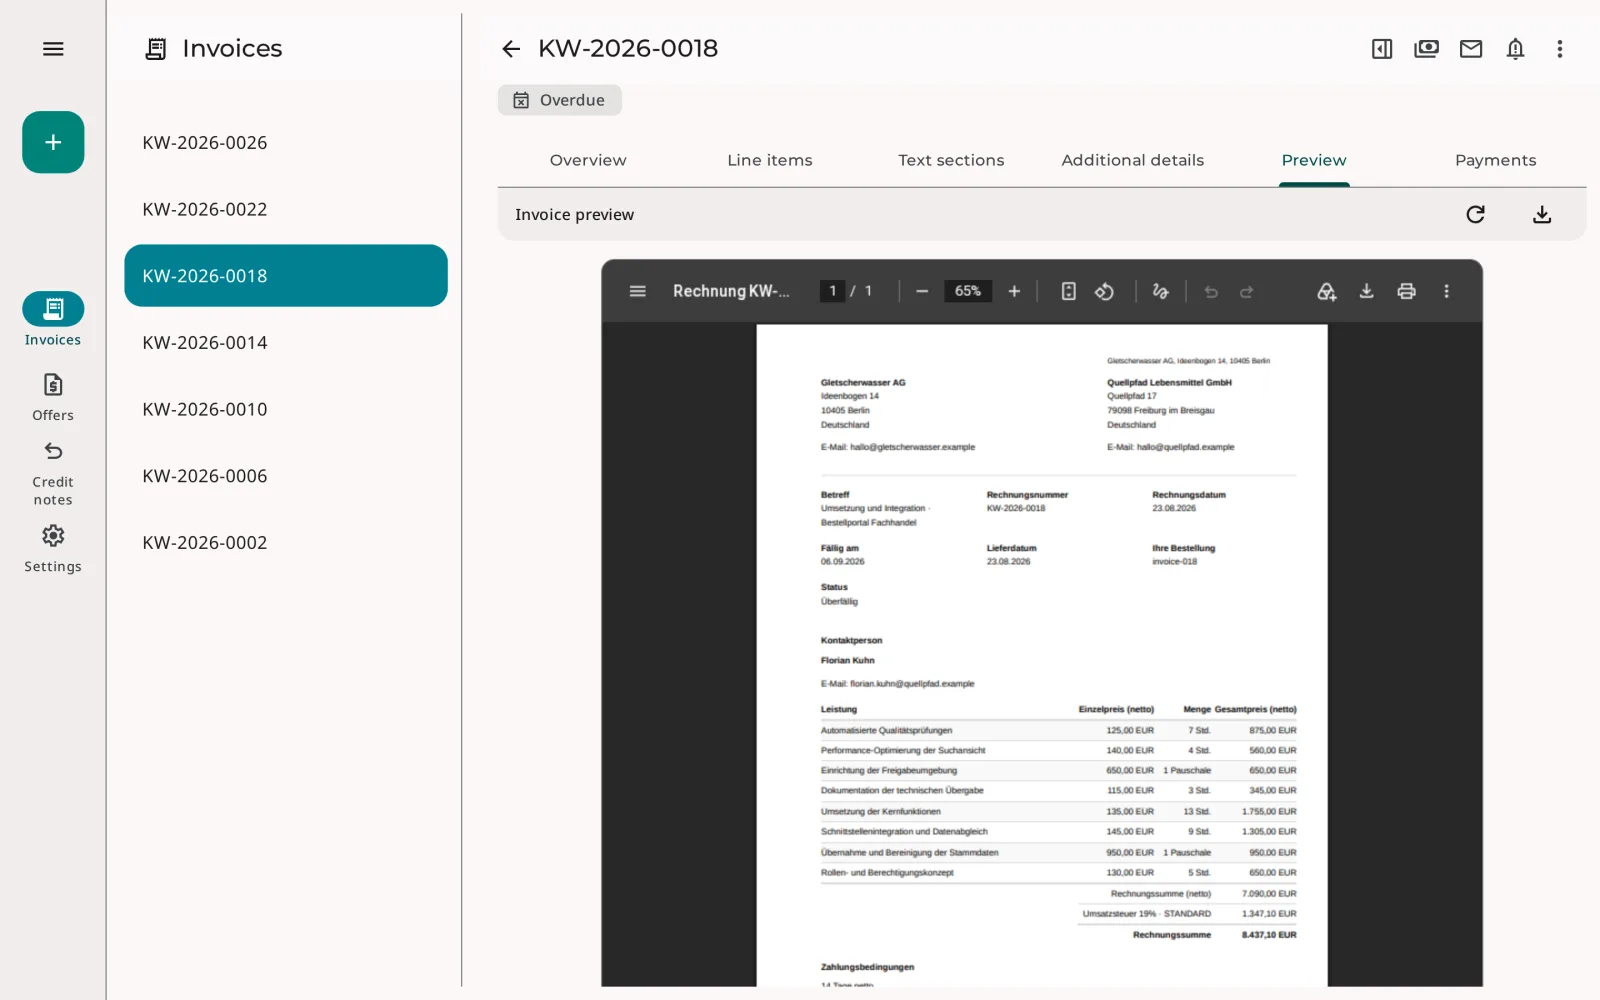Image resolution: width=1600 pixels, height=1000 pixels.
Task: Click the Overdue status chip
Action: [560, 100]
